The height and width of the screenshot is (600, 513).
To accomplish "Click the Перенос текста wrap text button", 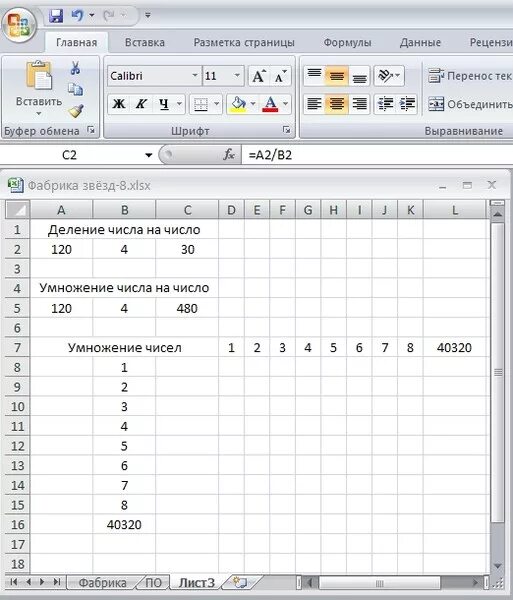I will [x=470, y=76].
